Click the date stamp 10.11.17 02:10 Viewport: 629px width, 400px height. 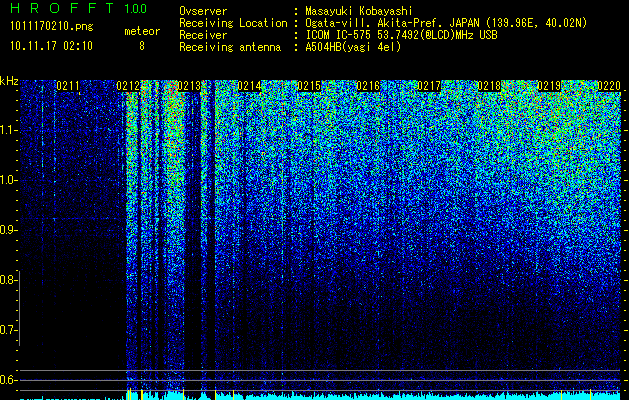pyautogui.click(x=51, y=46)
